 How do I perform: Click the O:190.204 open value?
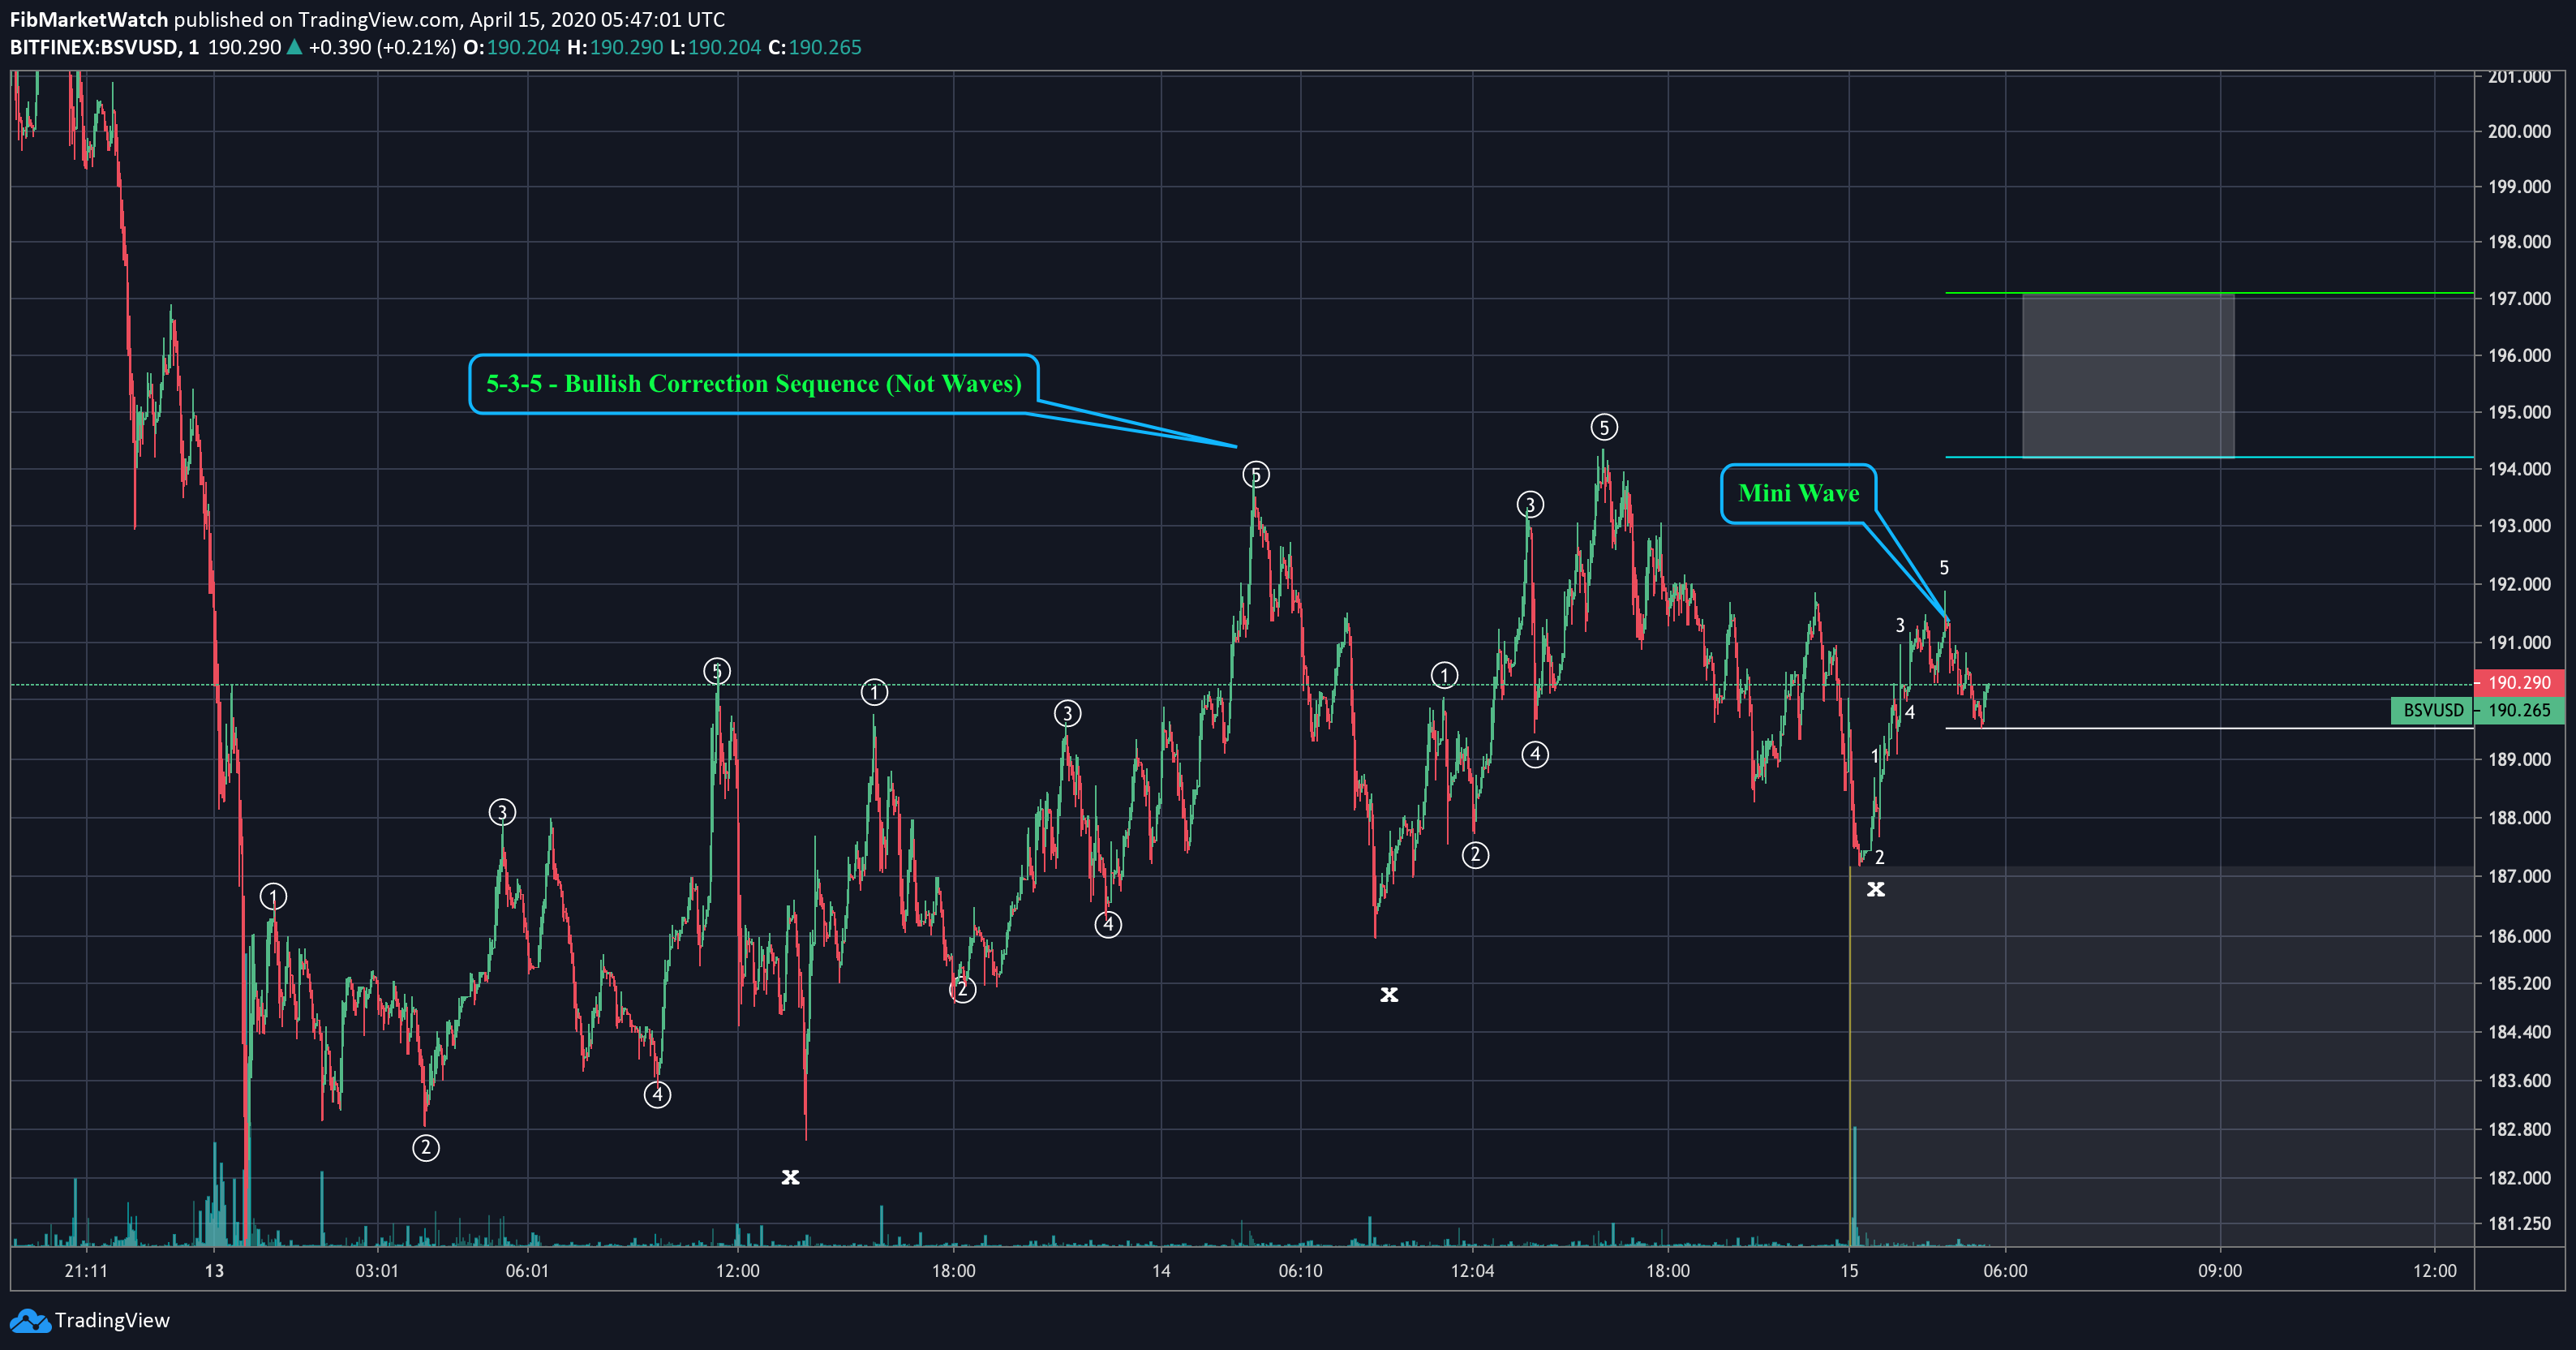point(511,47)
